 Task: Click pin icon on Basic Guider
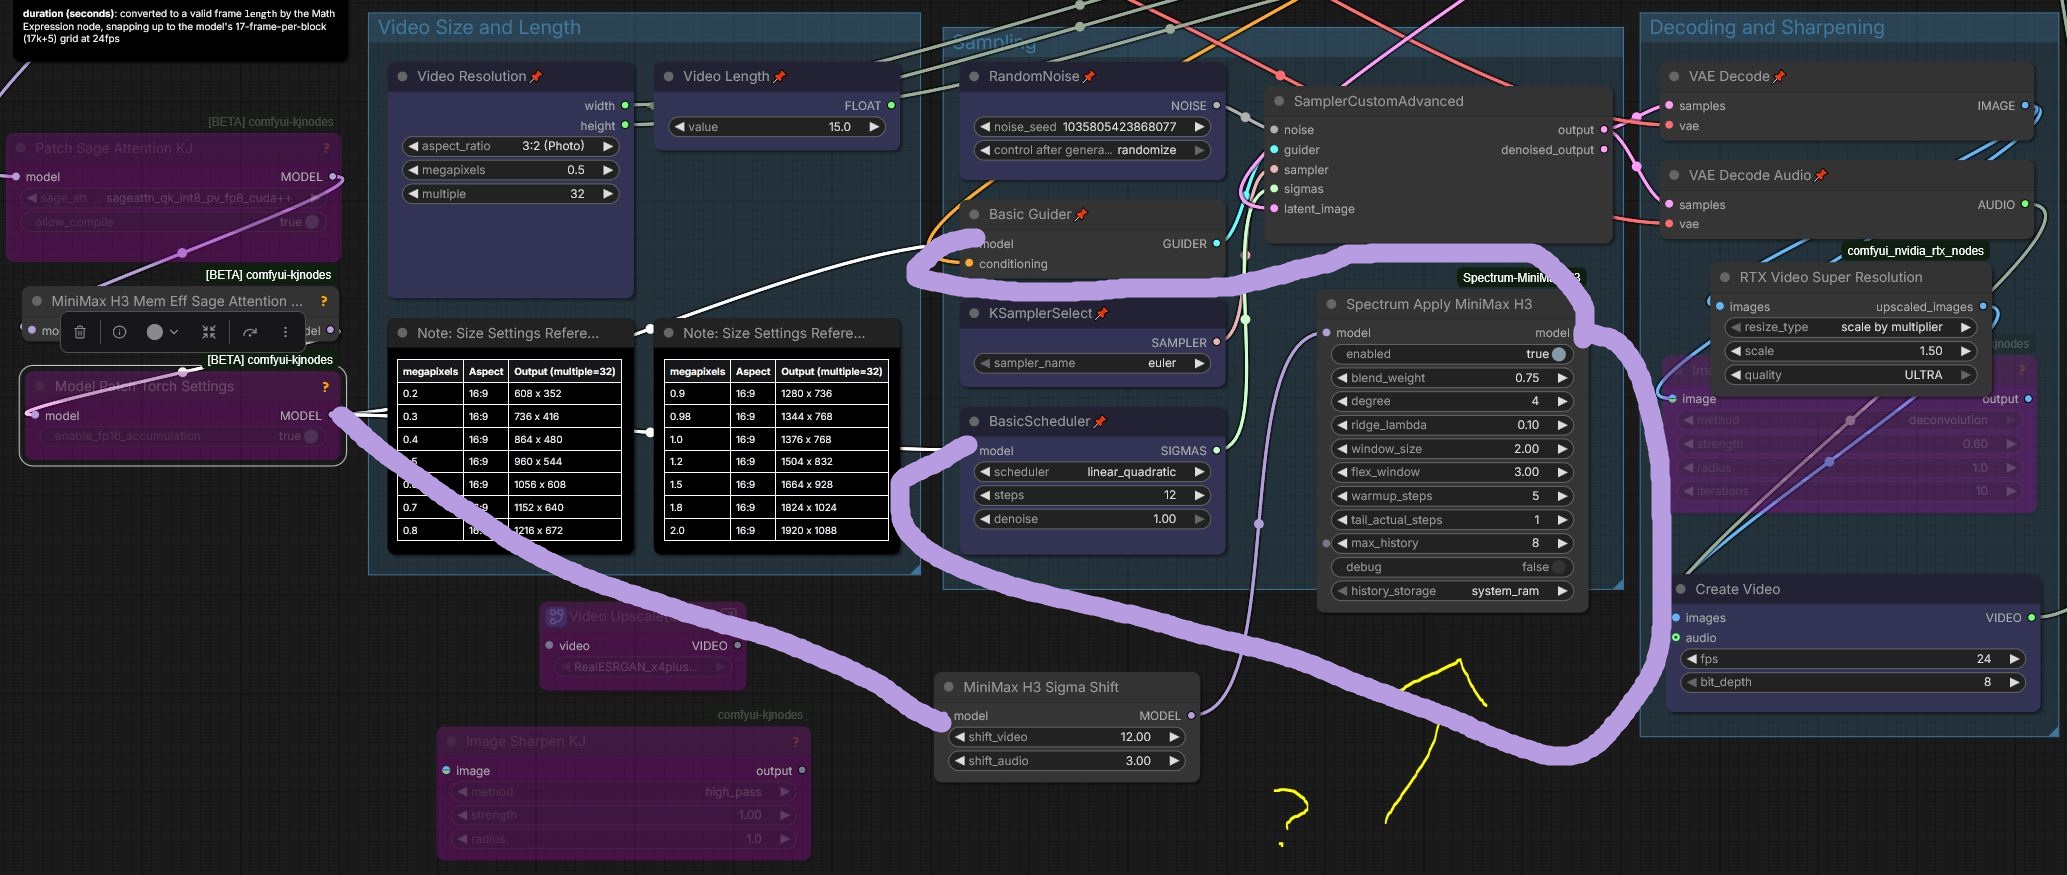tap(1081, 215)
